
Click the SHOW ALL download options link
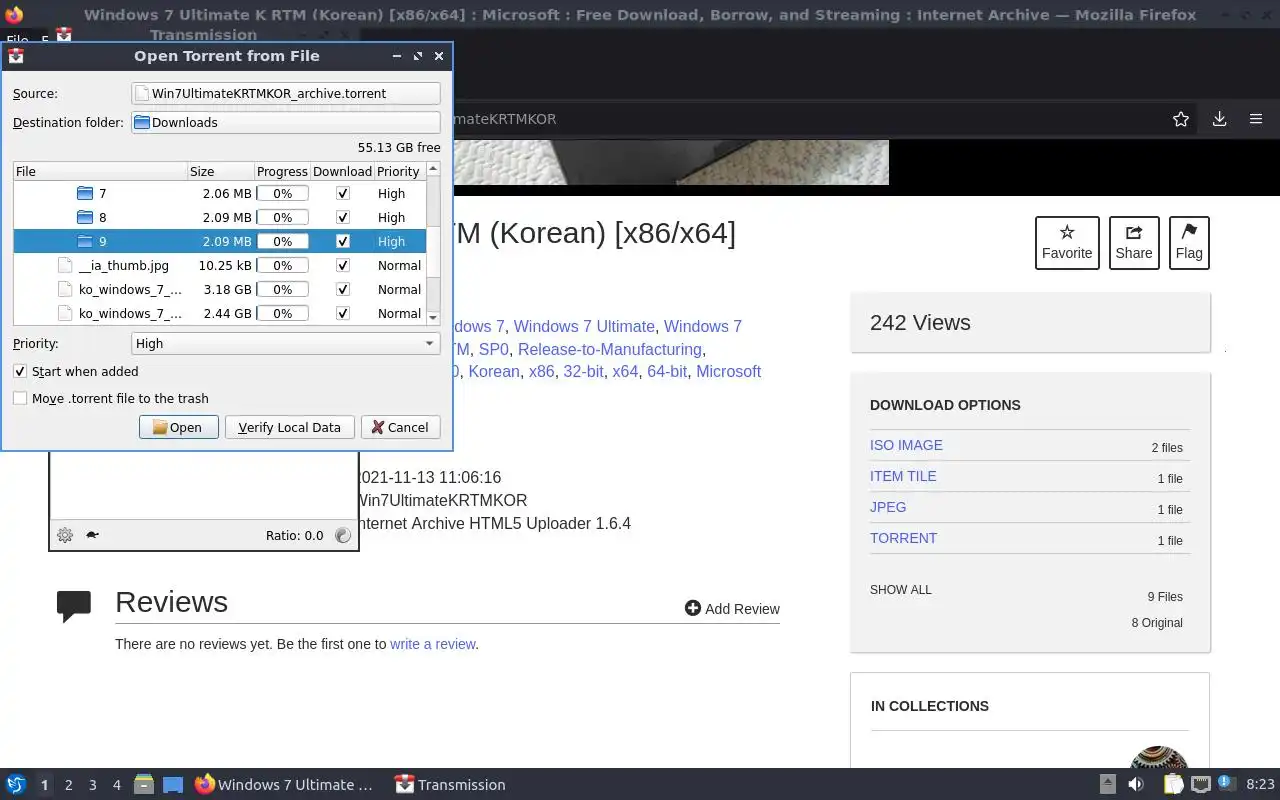click(x=901, y=590)
